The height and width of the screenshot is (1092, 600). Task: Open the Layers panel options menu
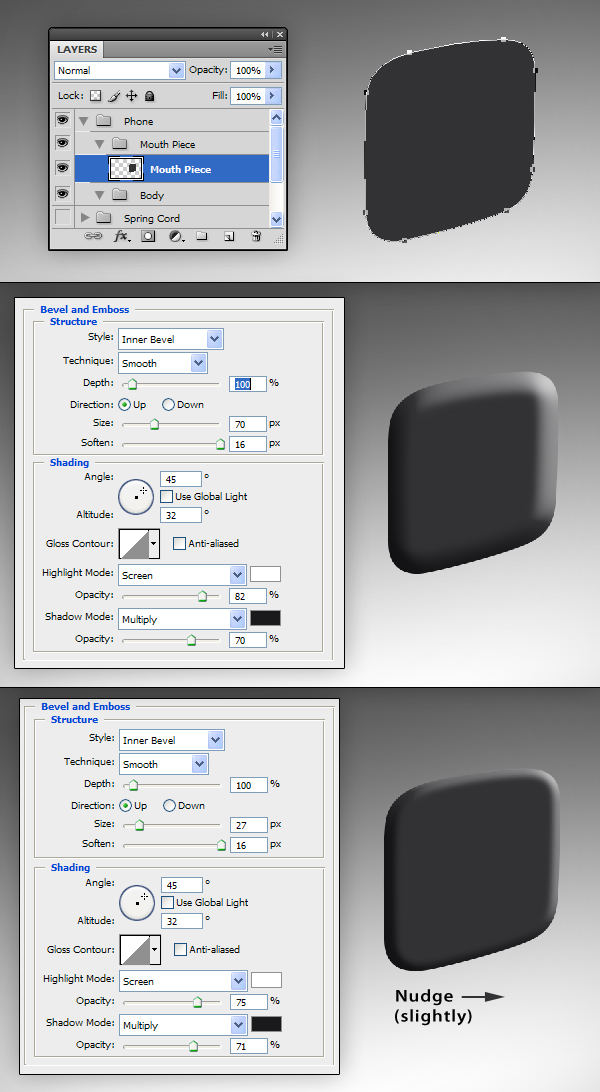click(x=276, y=49)
